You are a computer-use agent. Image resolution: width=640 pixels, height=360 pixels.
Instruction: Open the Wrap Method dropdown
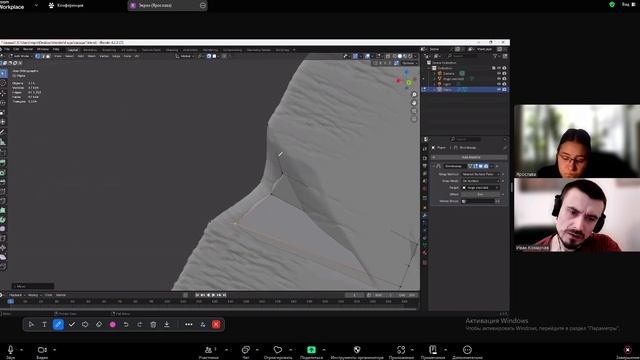tap(480, 174)
